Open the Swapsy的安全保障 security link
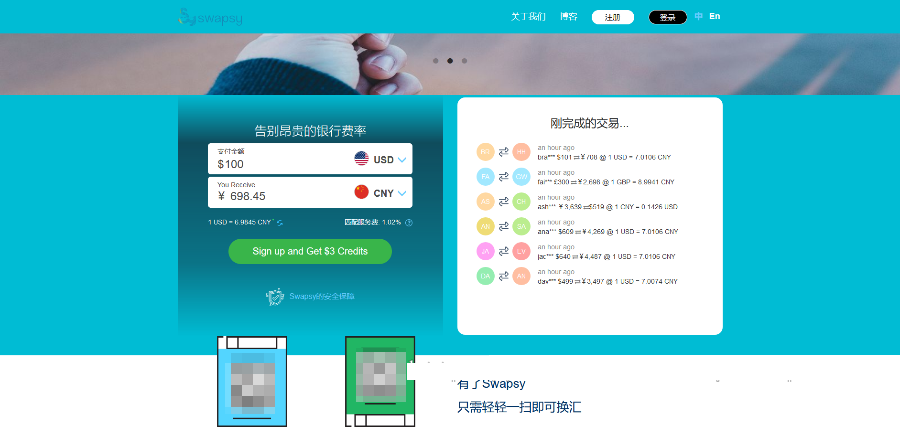This screenshot has width=900, height=447. click(321, 297)
